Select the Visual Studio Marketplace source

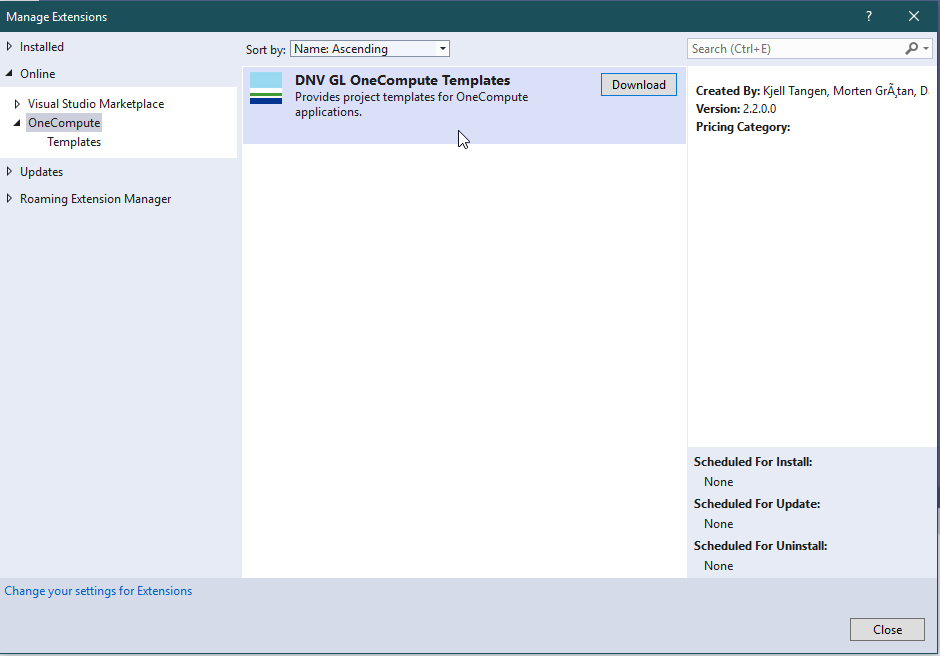pyautogui.click(x=96, y=104)
